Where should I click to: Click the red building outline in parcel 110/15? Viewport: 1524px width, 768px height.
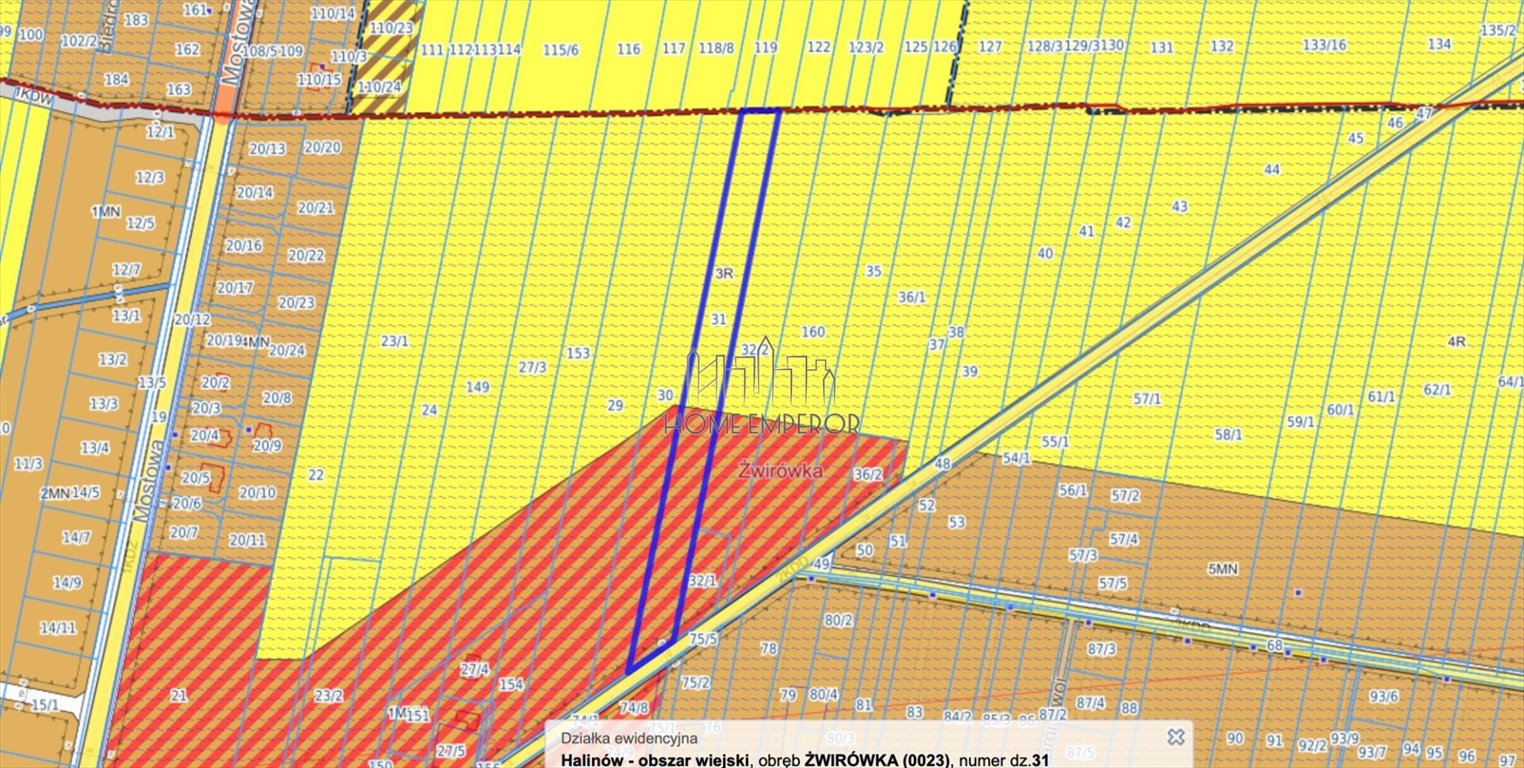[316, 81]
